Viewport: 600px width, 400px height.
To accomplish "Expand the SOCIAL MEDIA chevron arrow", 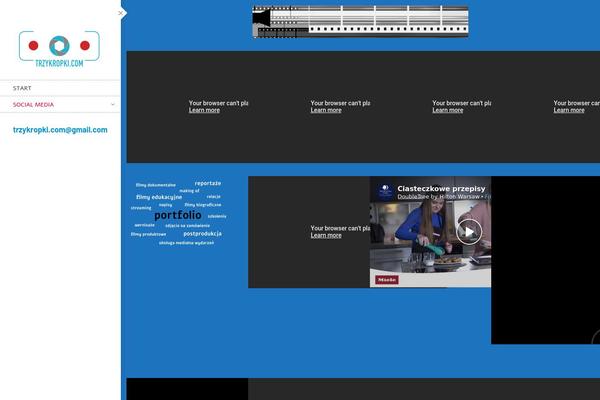I will click(x=112, y=104).
